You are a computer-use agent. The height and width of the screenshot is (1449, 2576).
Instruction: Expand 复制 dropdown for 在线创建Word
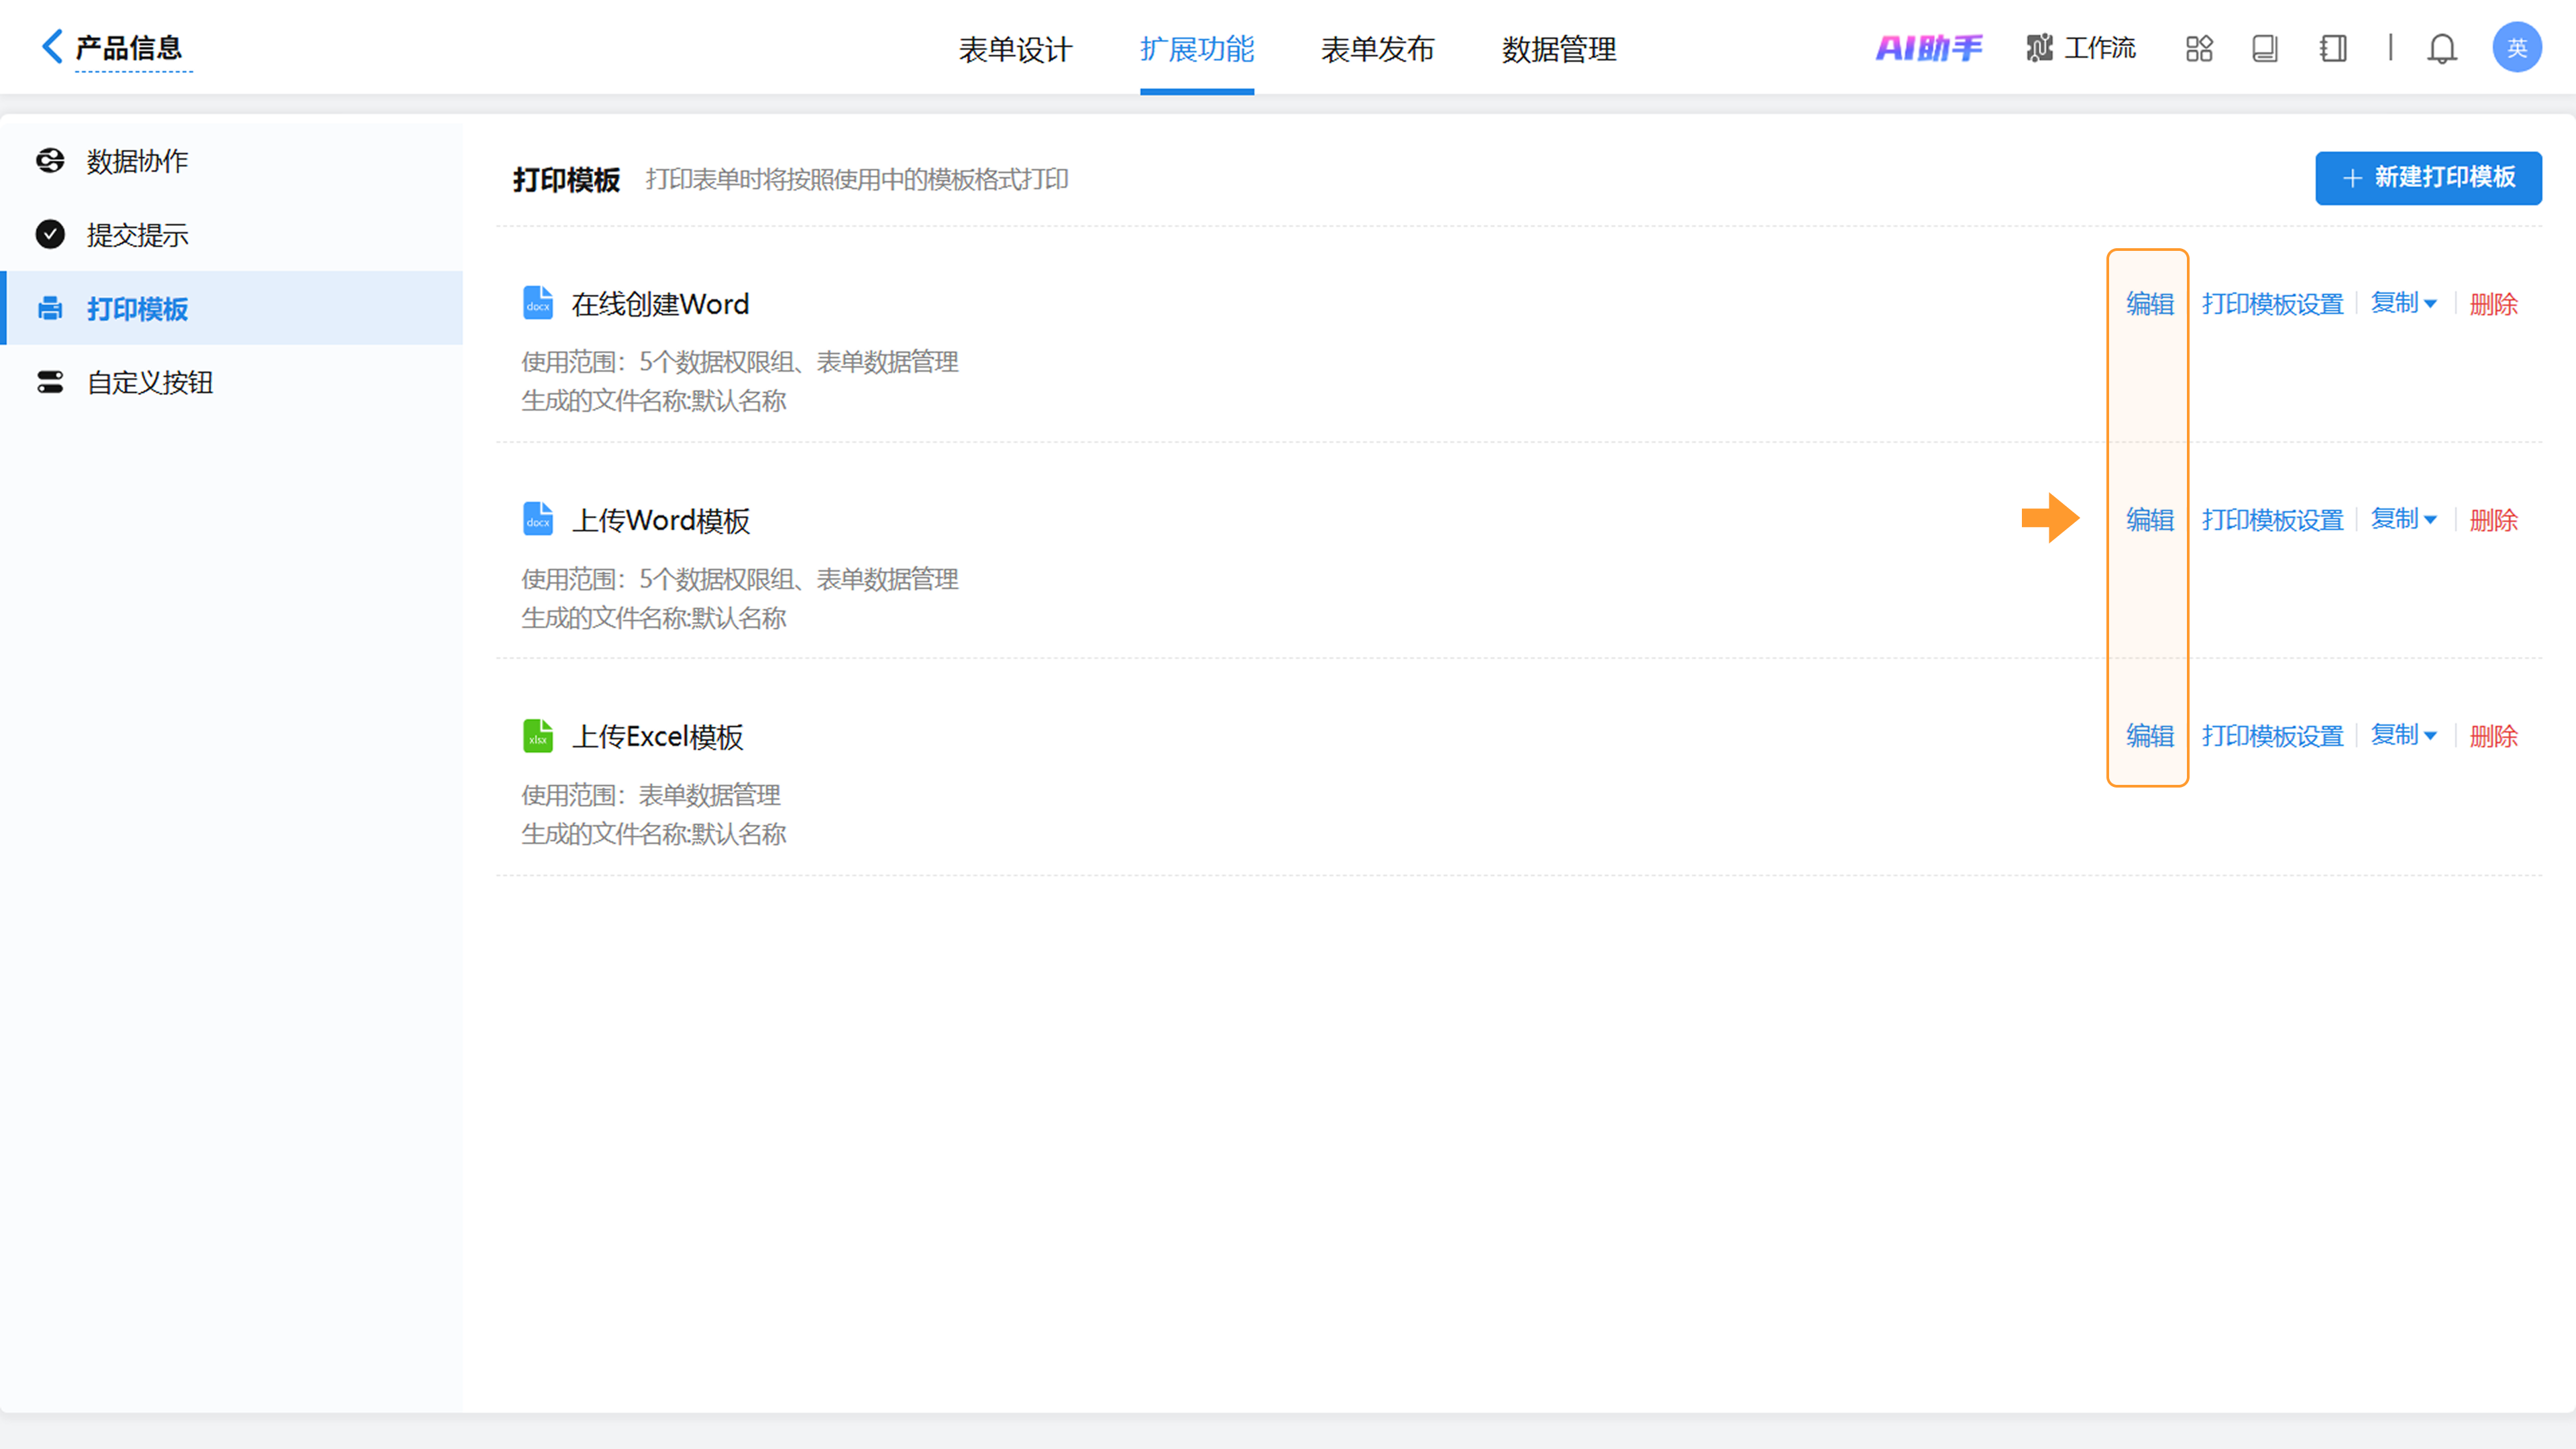point(2403,303)
